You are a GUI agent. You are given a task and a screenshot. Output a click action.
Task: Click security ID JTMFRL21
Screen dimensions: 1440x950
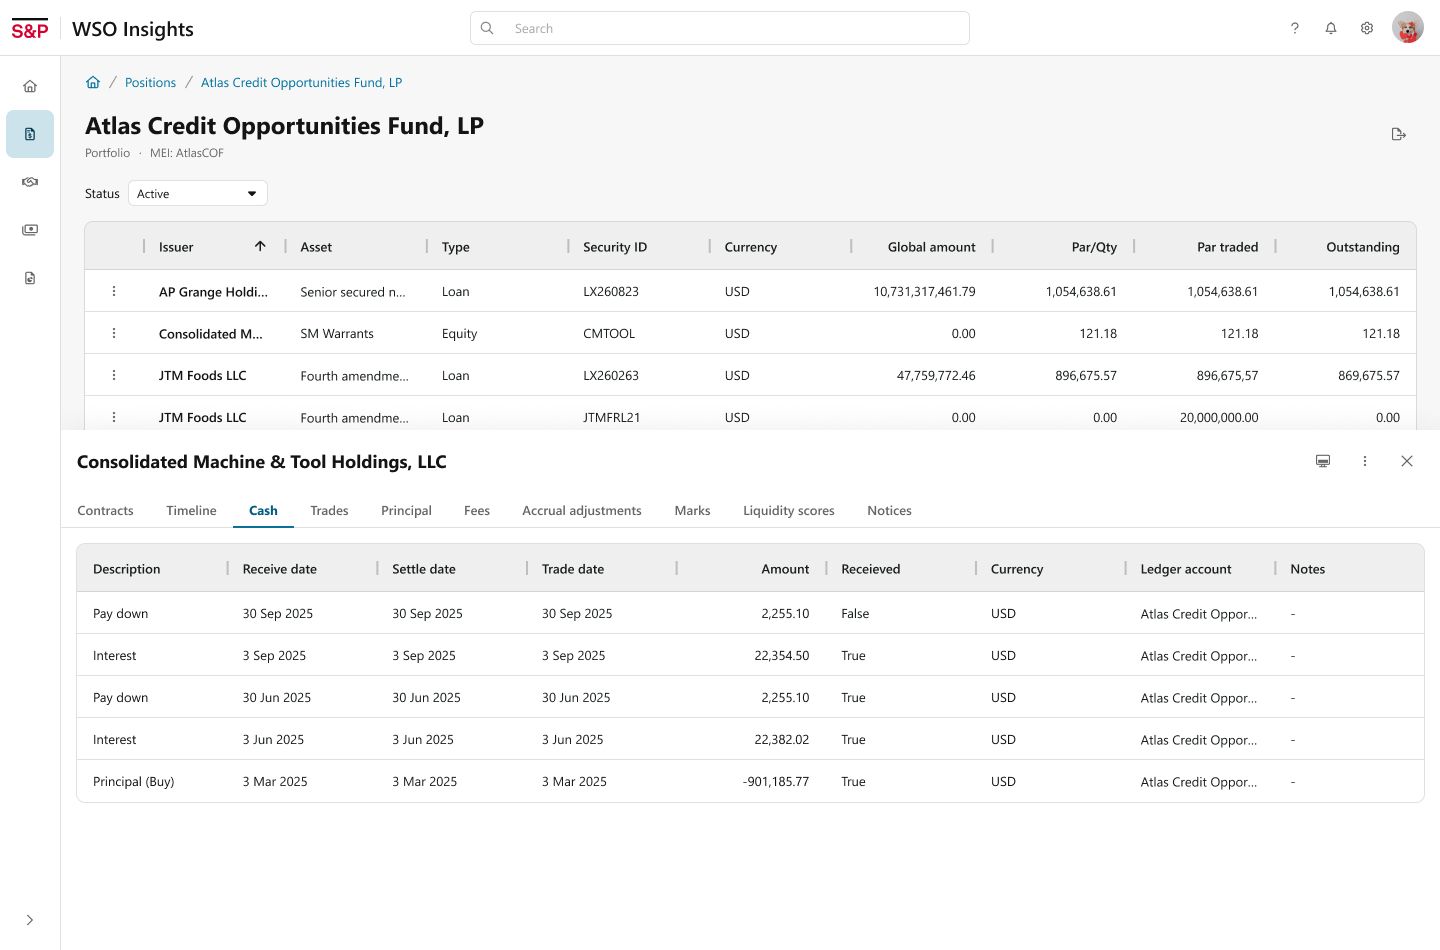pyautogui.click(x=612, y=418)
